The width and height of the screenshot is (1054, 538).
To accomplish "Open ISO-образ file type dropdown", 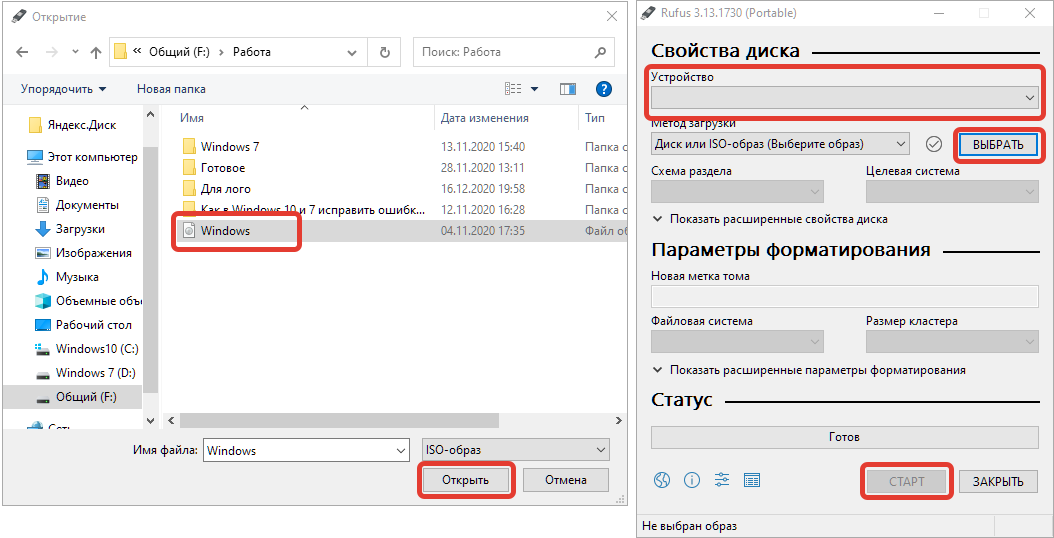I will pos(515,451).
